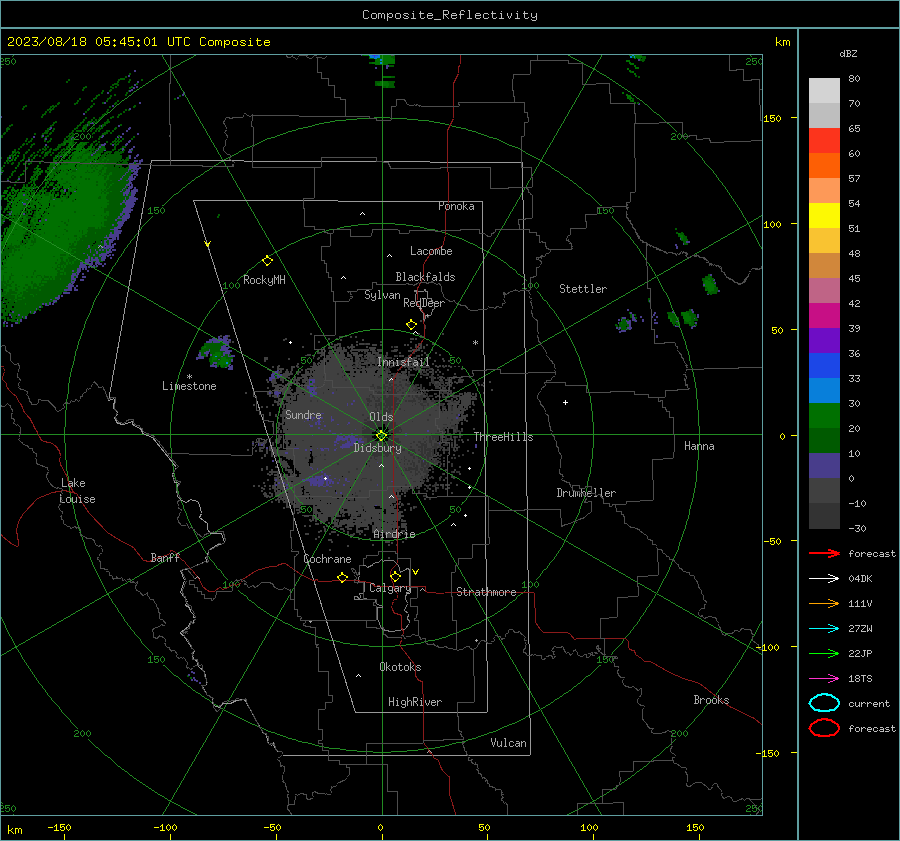Select the magenta 18TS arrow icon
The height and width of the screenshot is (841, 900).
point(824,679)
